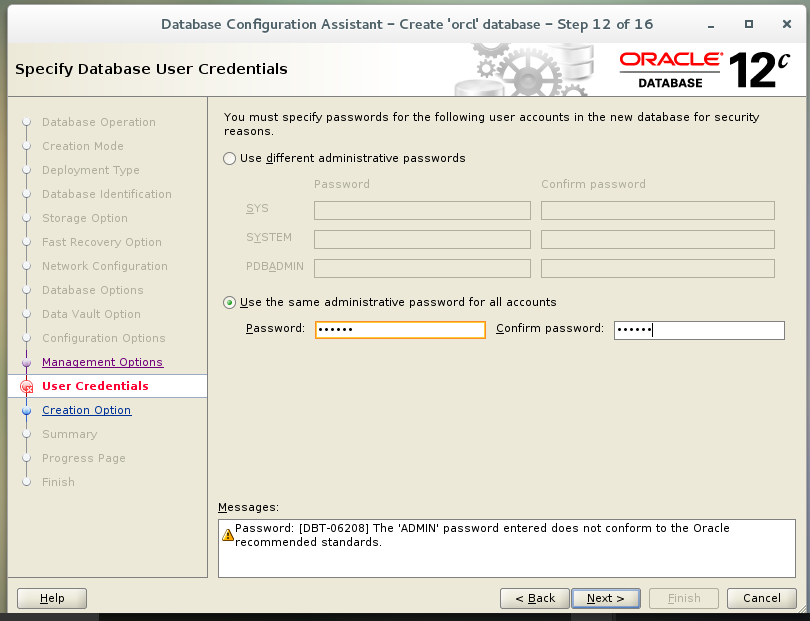The image size is (810, 621).
Task: Click the Database Operation step bullet
Action: click(27, 122)
